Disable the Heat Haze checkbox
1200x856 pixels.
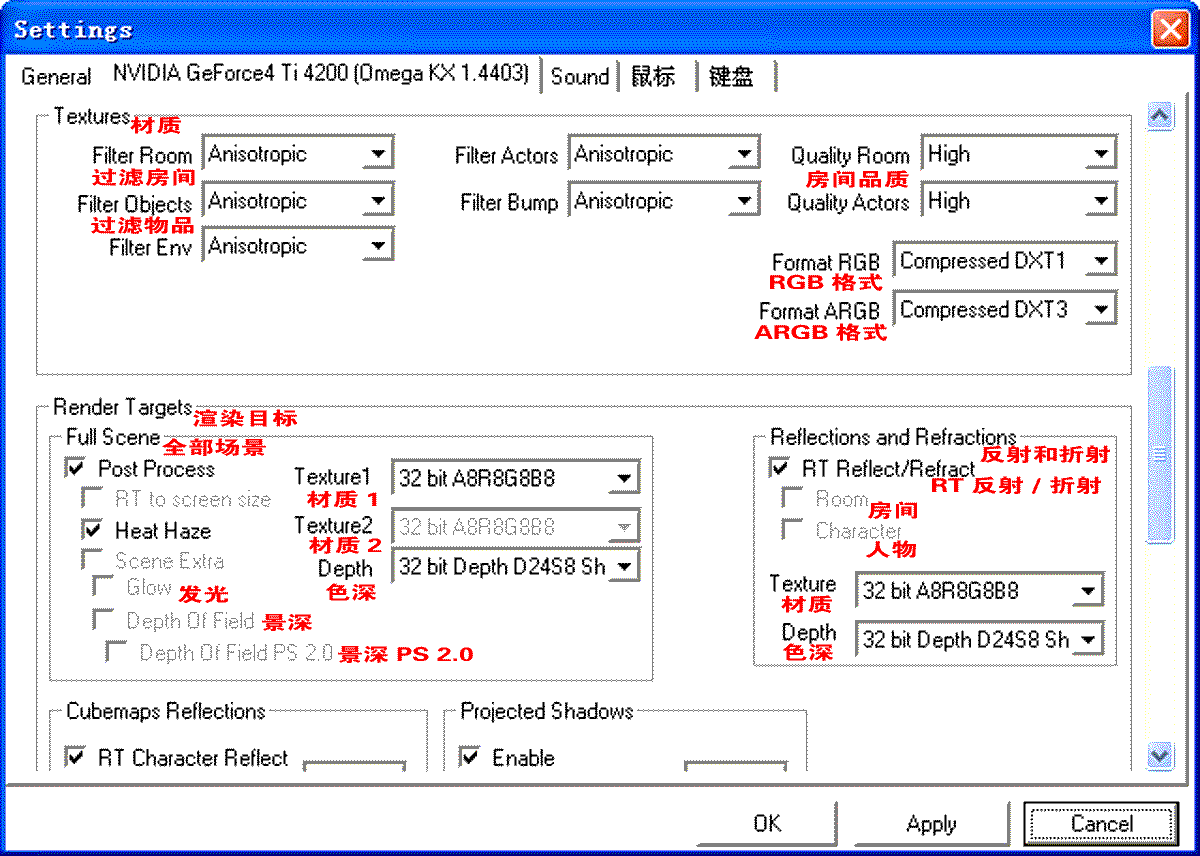click(x=93, y=530)
